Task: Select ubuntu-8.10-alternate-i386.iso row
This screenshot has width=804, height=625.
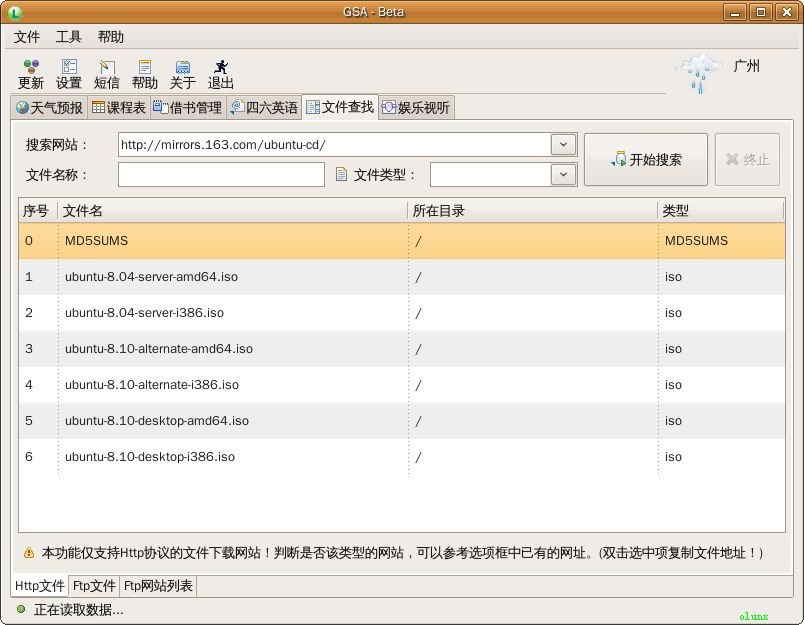Action: click(x=402, y=385)
